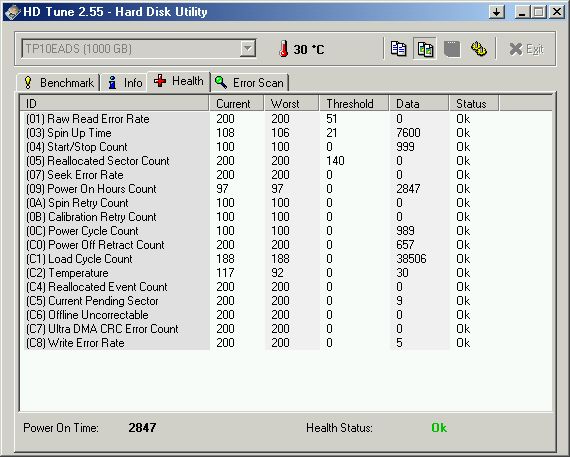Click the copy screenshot toolbar icon
This screenshot has width=570, height=457.
[x=425, y=49]
